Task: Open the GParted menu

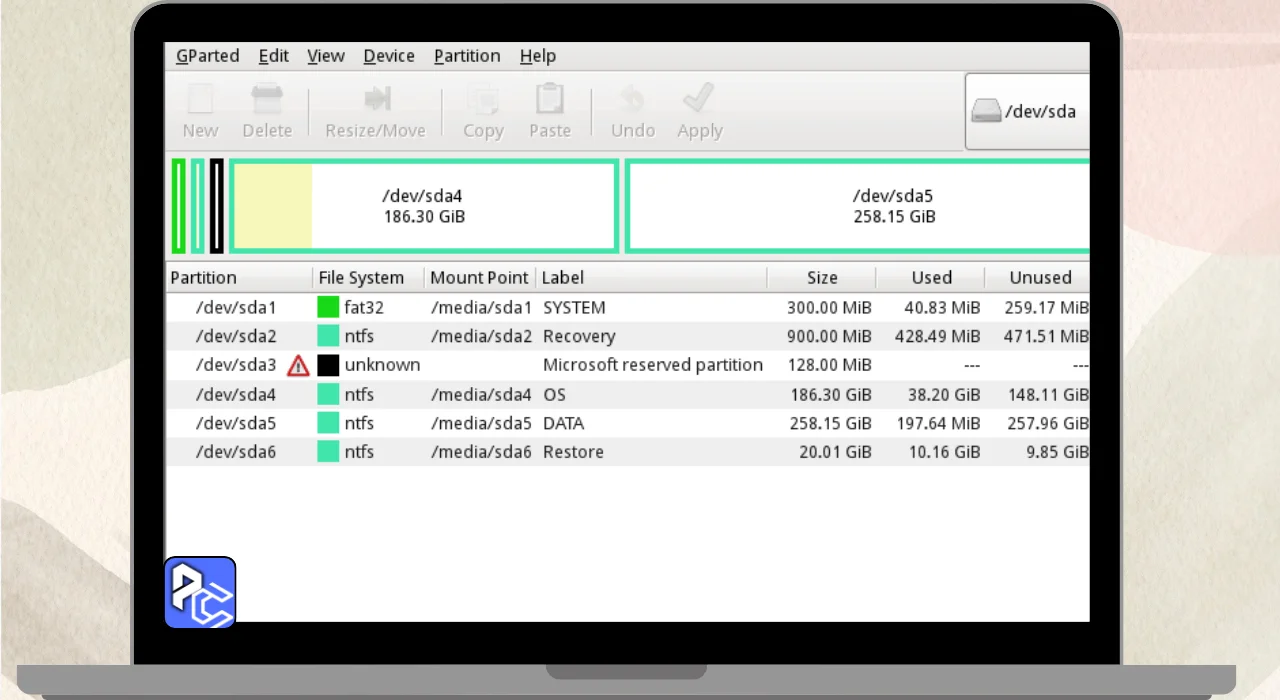Action: [207, 56]
